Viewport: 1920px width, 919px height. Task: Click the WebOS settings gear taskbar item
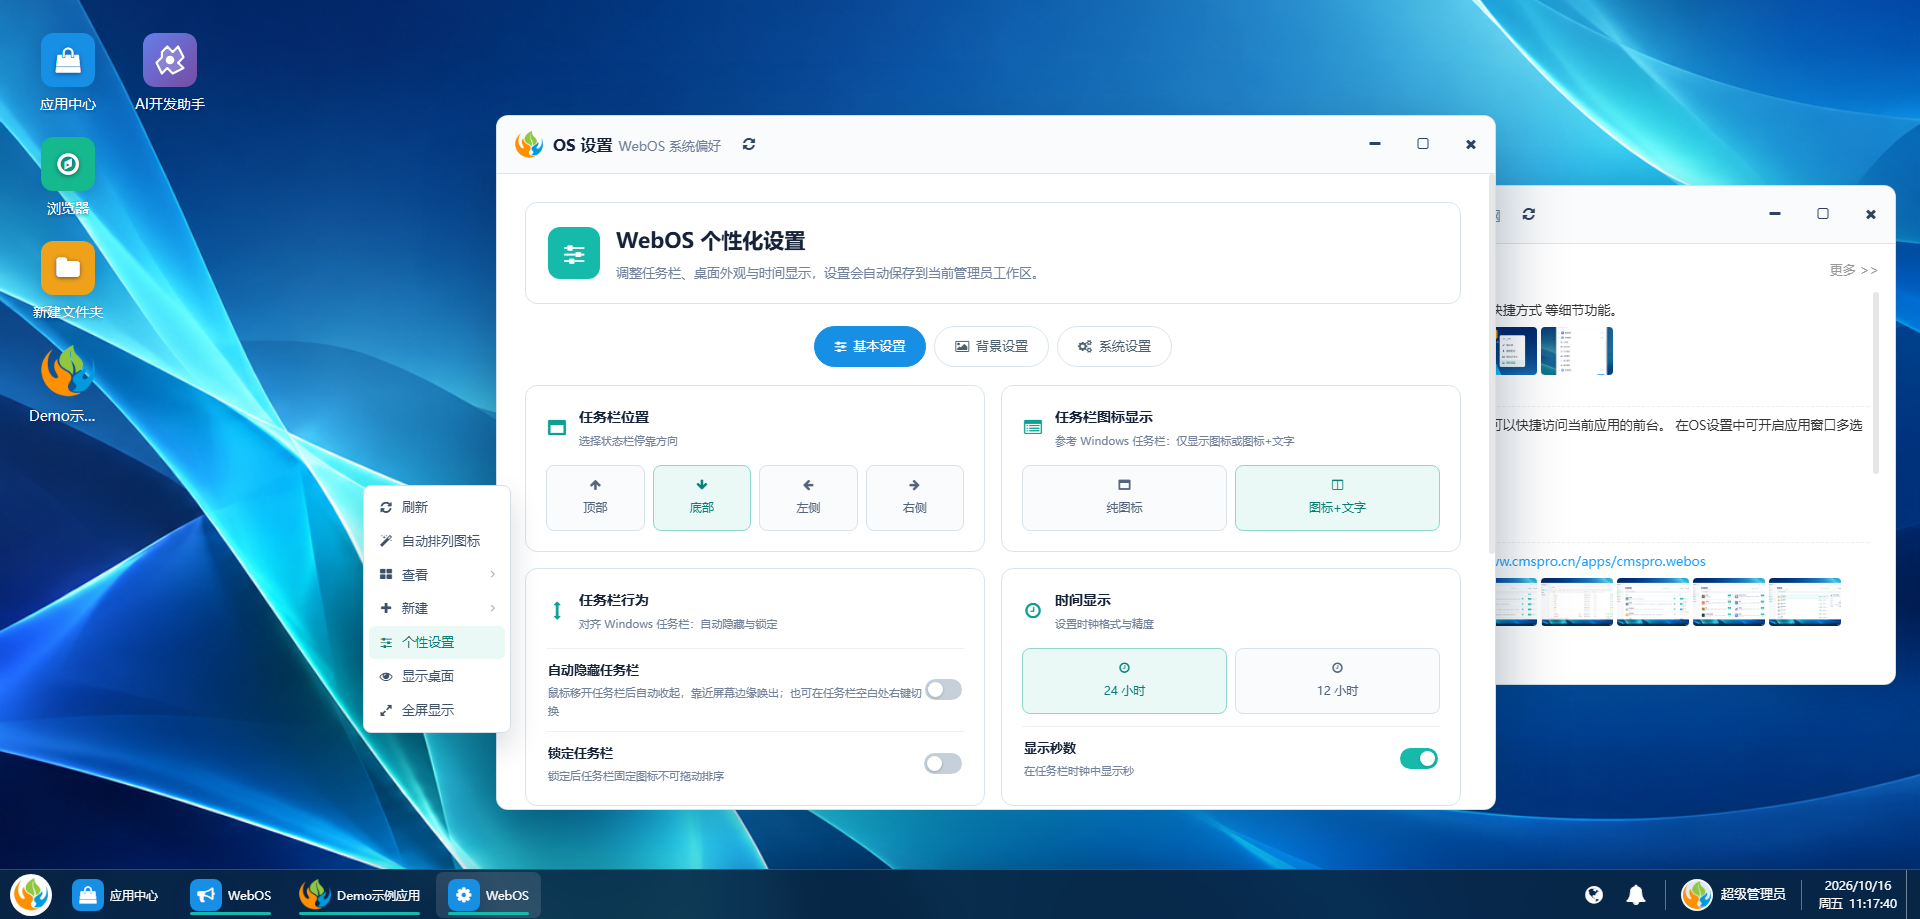coord(489,895)
